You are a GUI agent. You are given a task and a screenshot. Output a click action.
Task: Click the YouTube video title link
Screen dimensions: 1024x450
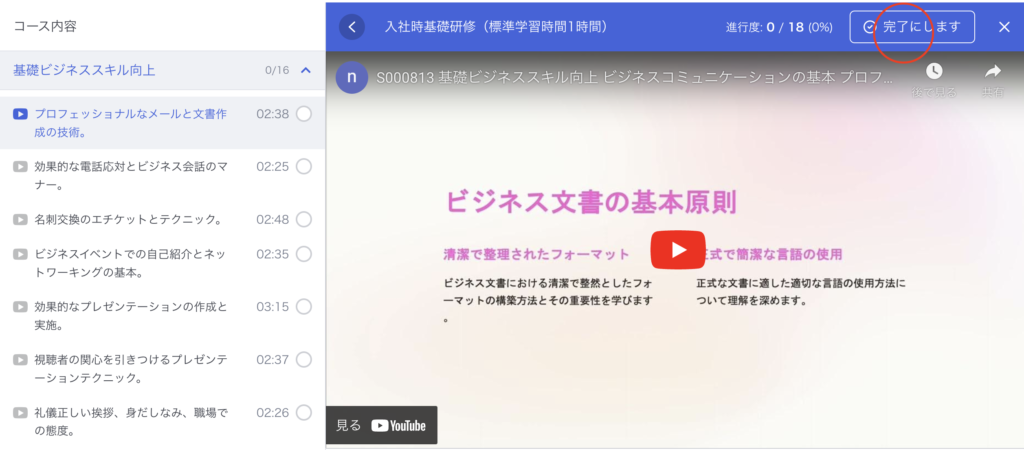630,77
